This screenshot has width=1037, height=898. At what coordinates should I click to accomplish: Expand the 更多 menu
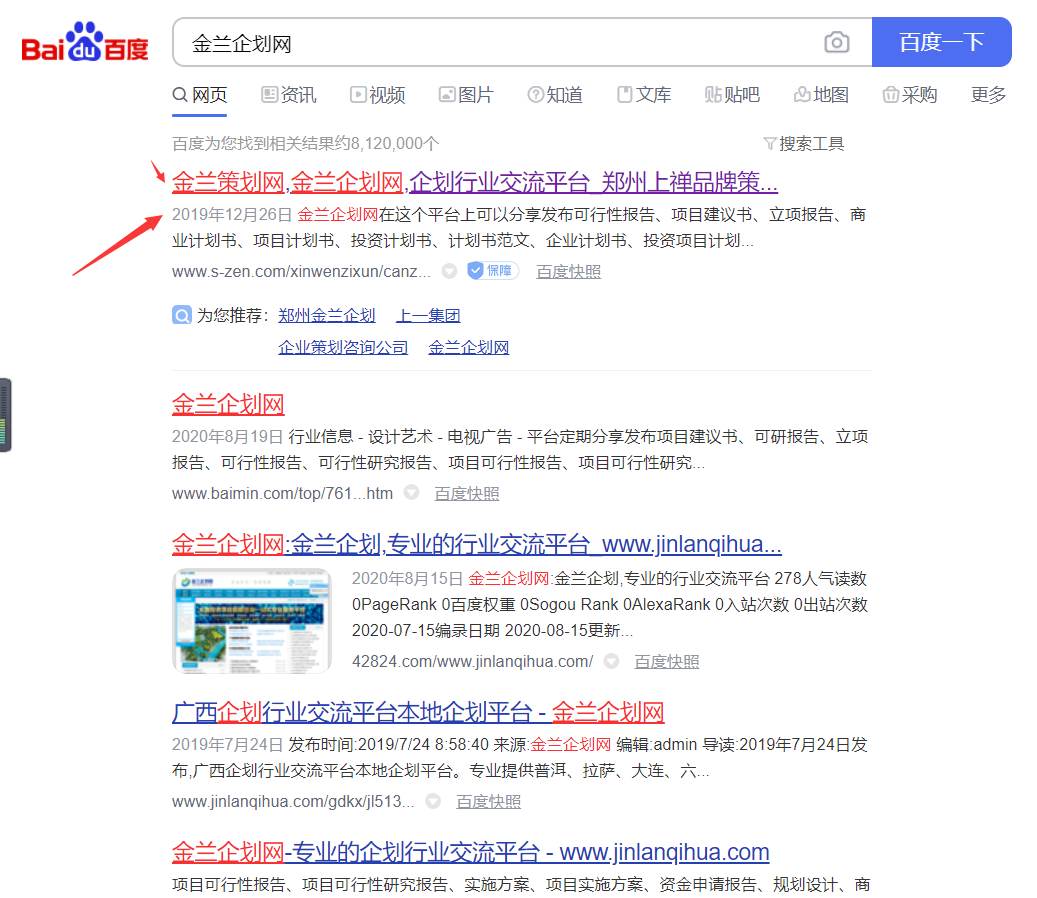point(988,95)
